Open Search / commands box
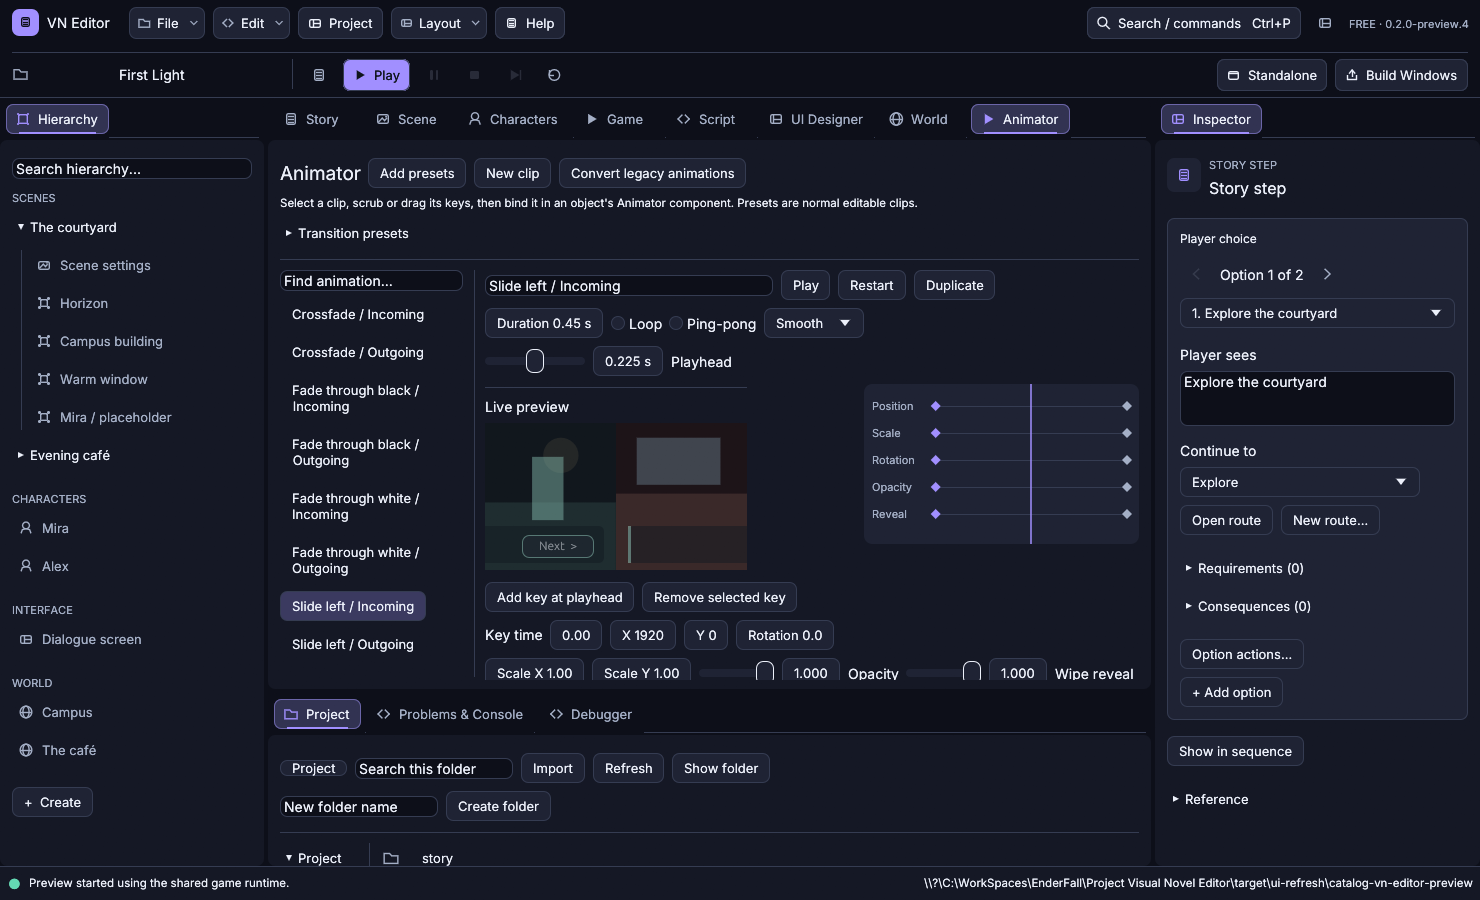 pyautogui.click(x=1193, y=23)
